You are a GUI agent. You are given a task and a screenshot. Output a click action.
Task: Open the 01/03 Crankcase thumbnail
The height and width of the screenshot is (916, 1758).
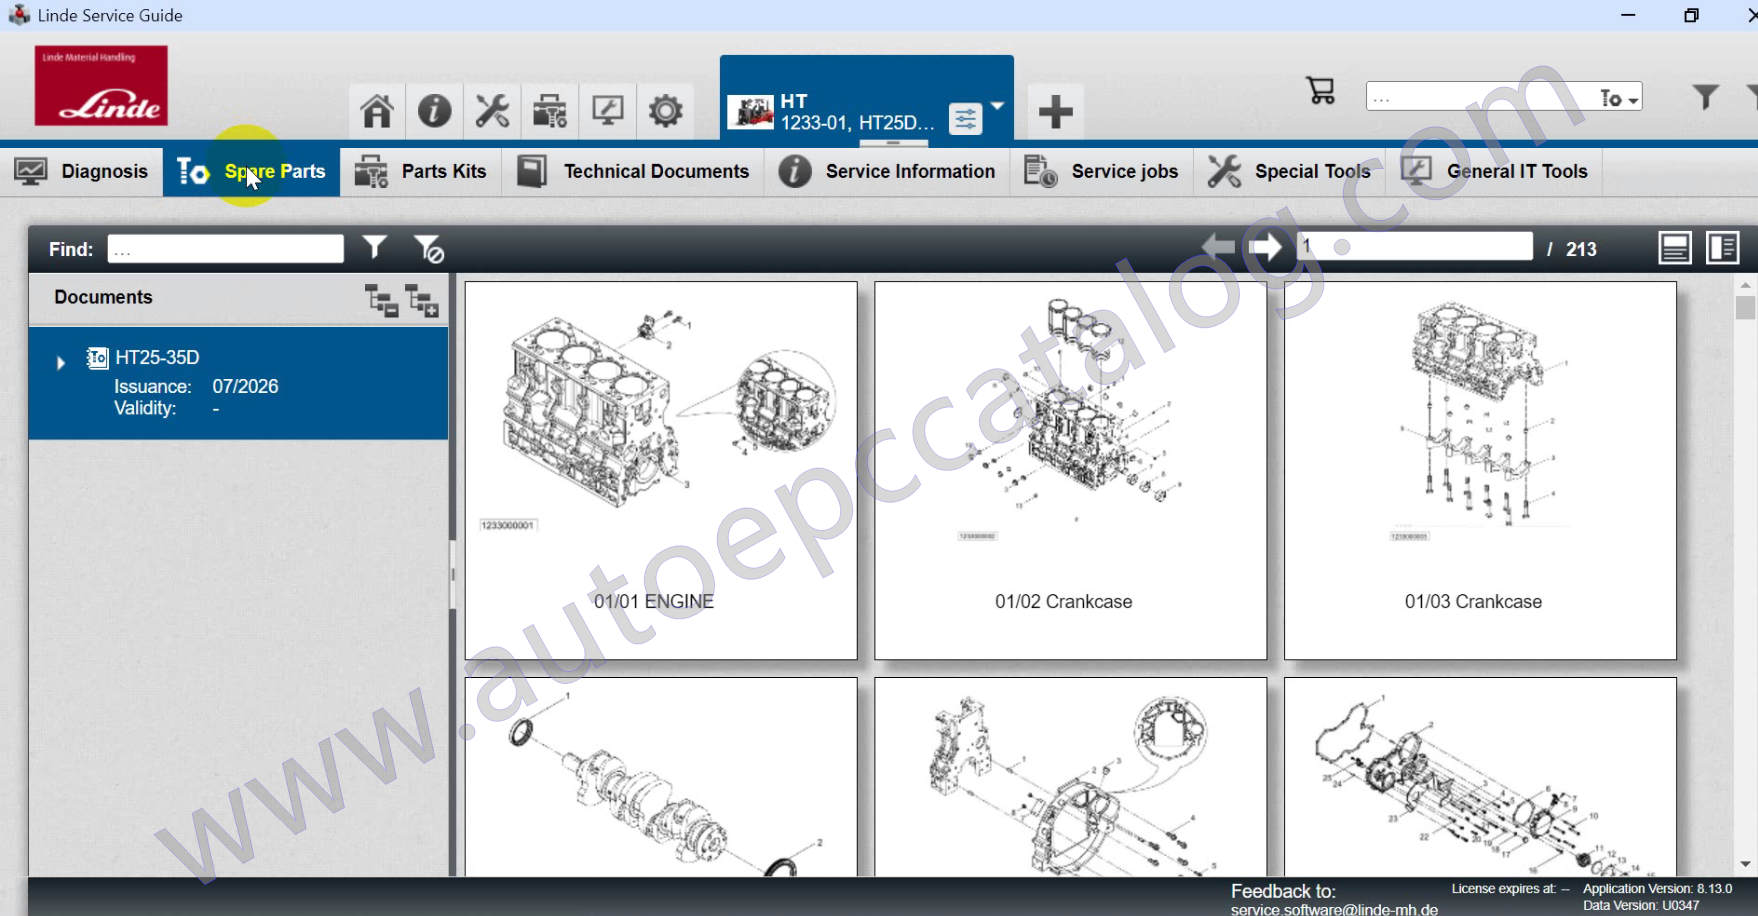click(1480, 470)
